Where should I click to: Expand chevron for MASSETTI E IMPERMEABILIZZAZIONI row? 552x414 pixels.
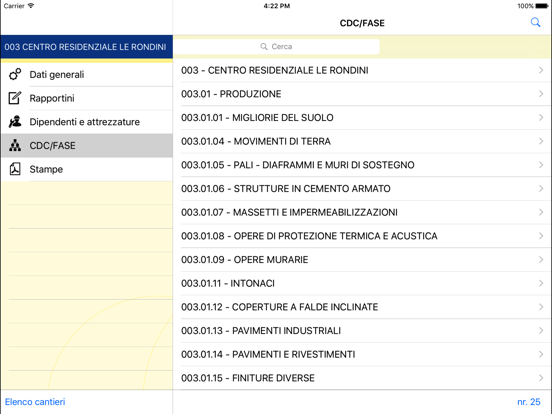pos(541,212)
